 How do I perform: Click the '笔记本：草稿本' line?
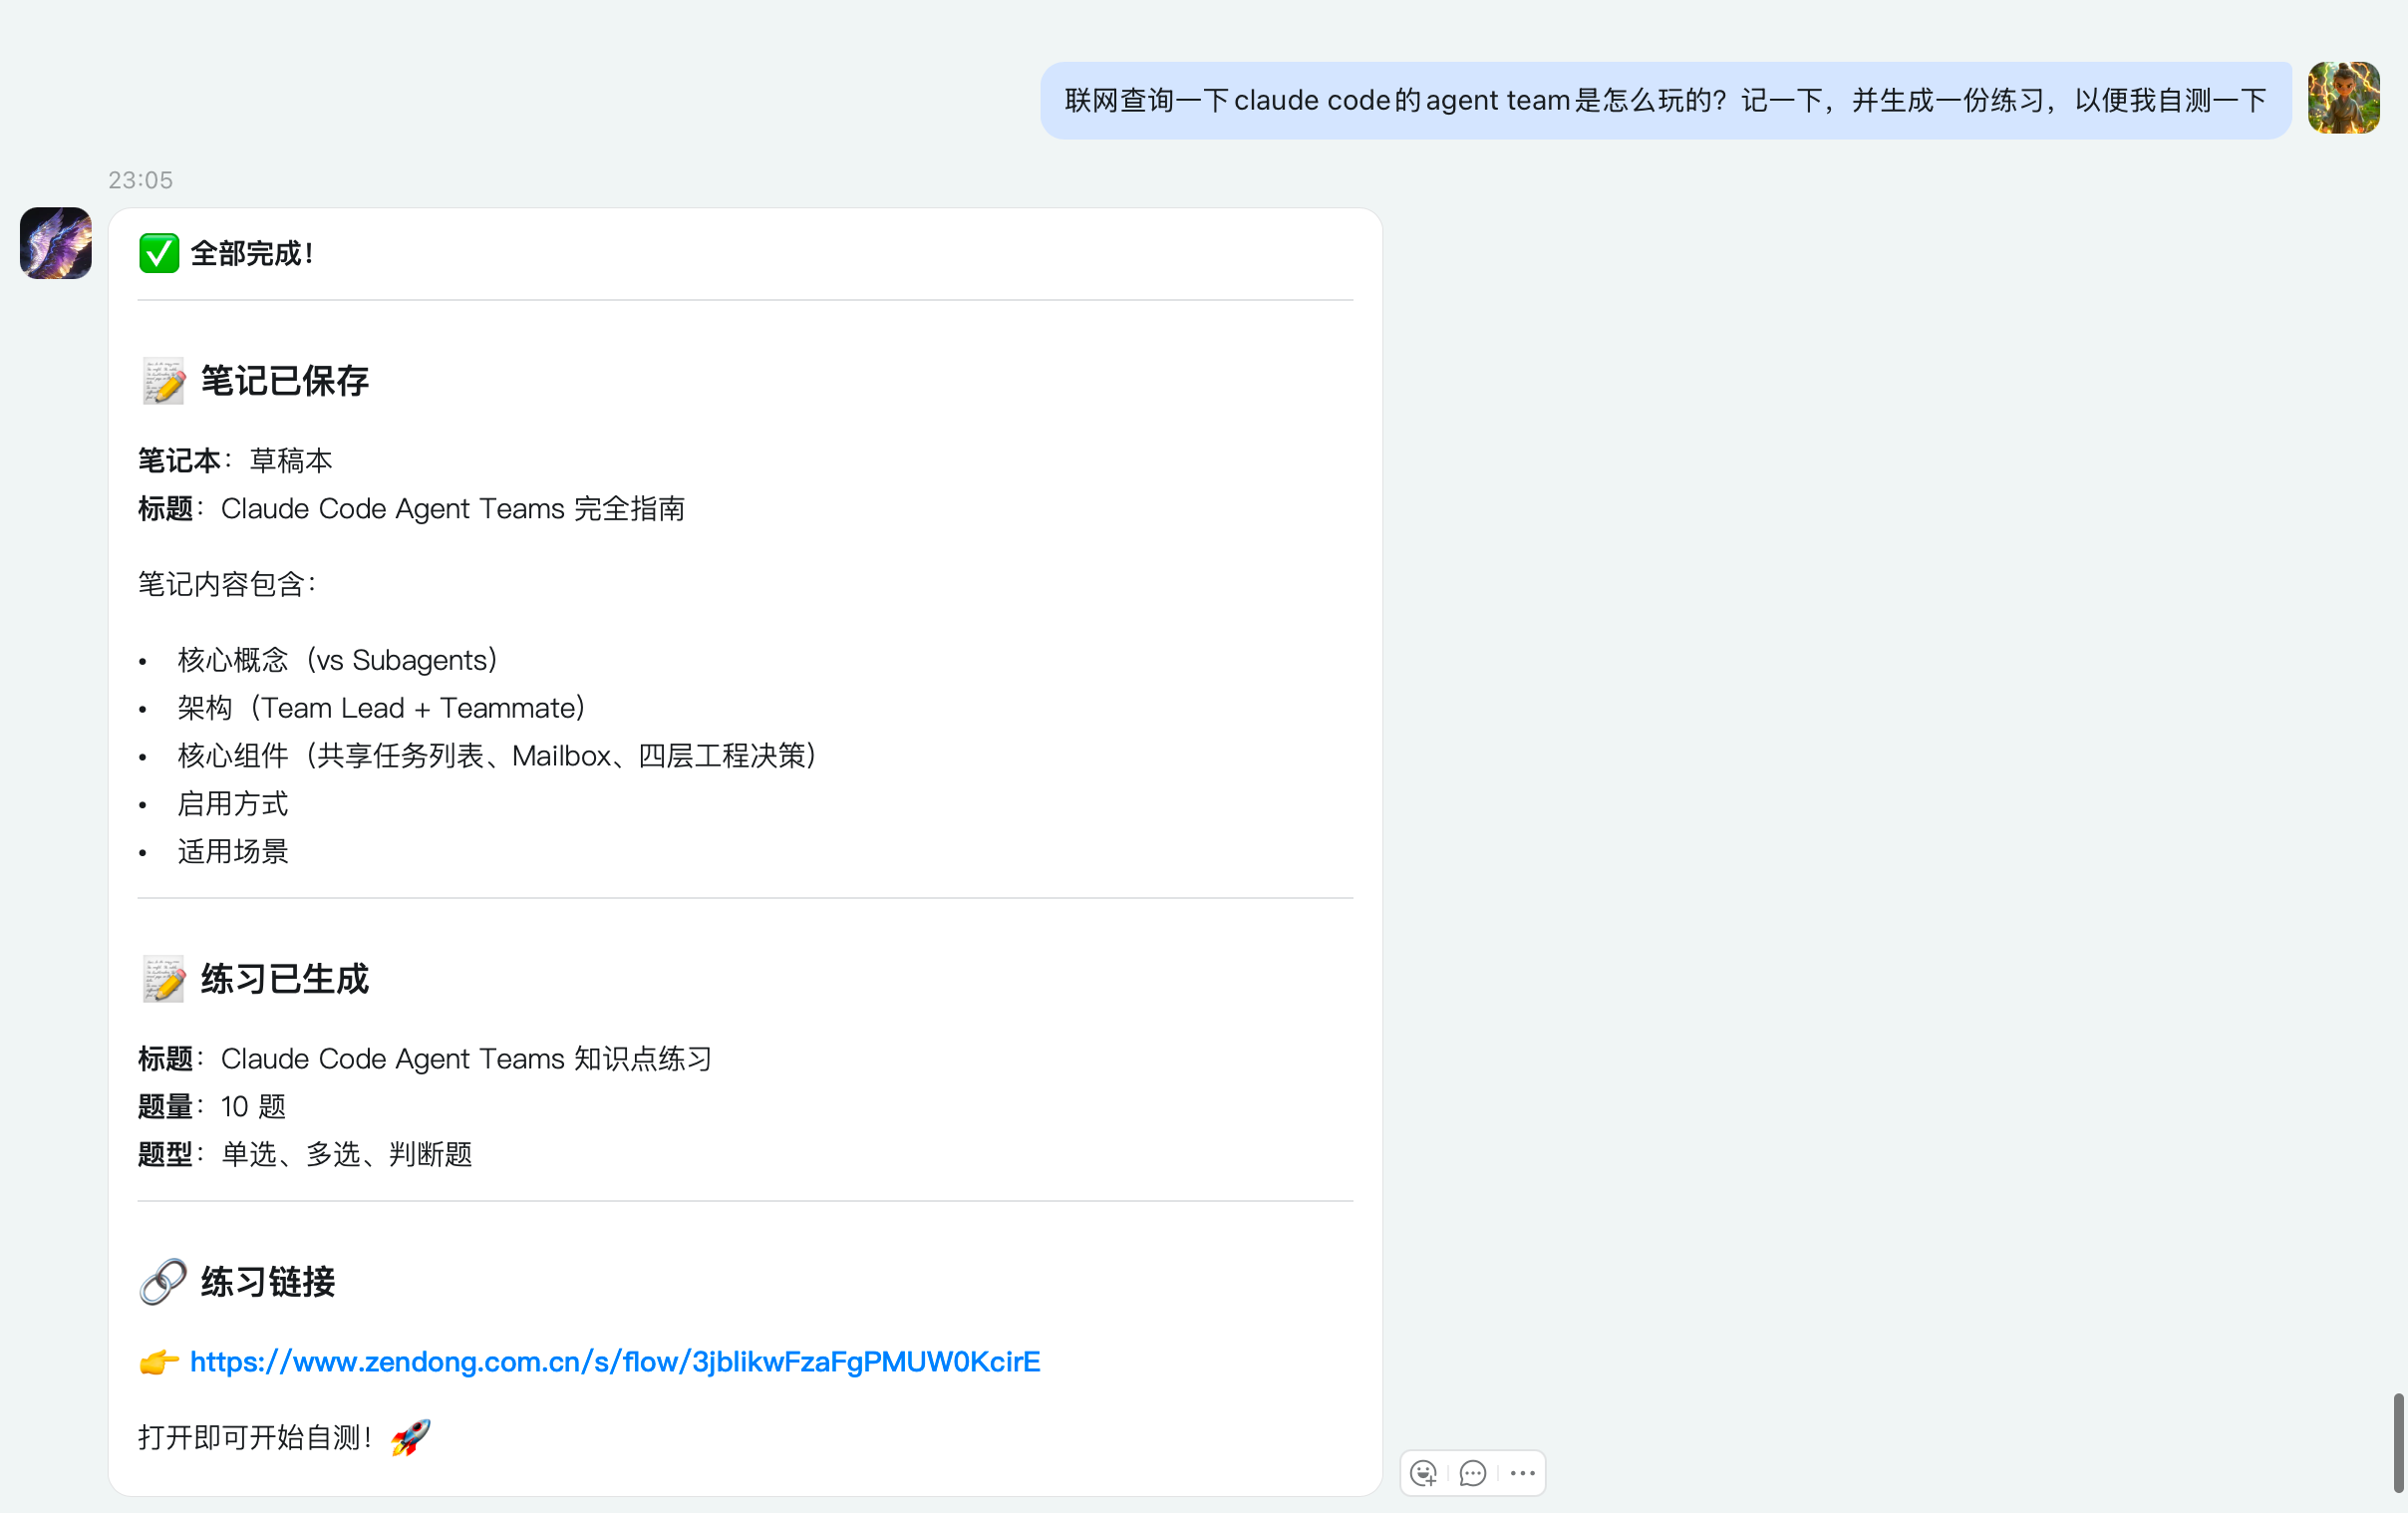[x=235, y=460]
